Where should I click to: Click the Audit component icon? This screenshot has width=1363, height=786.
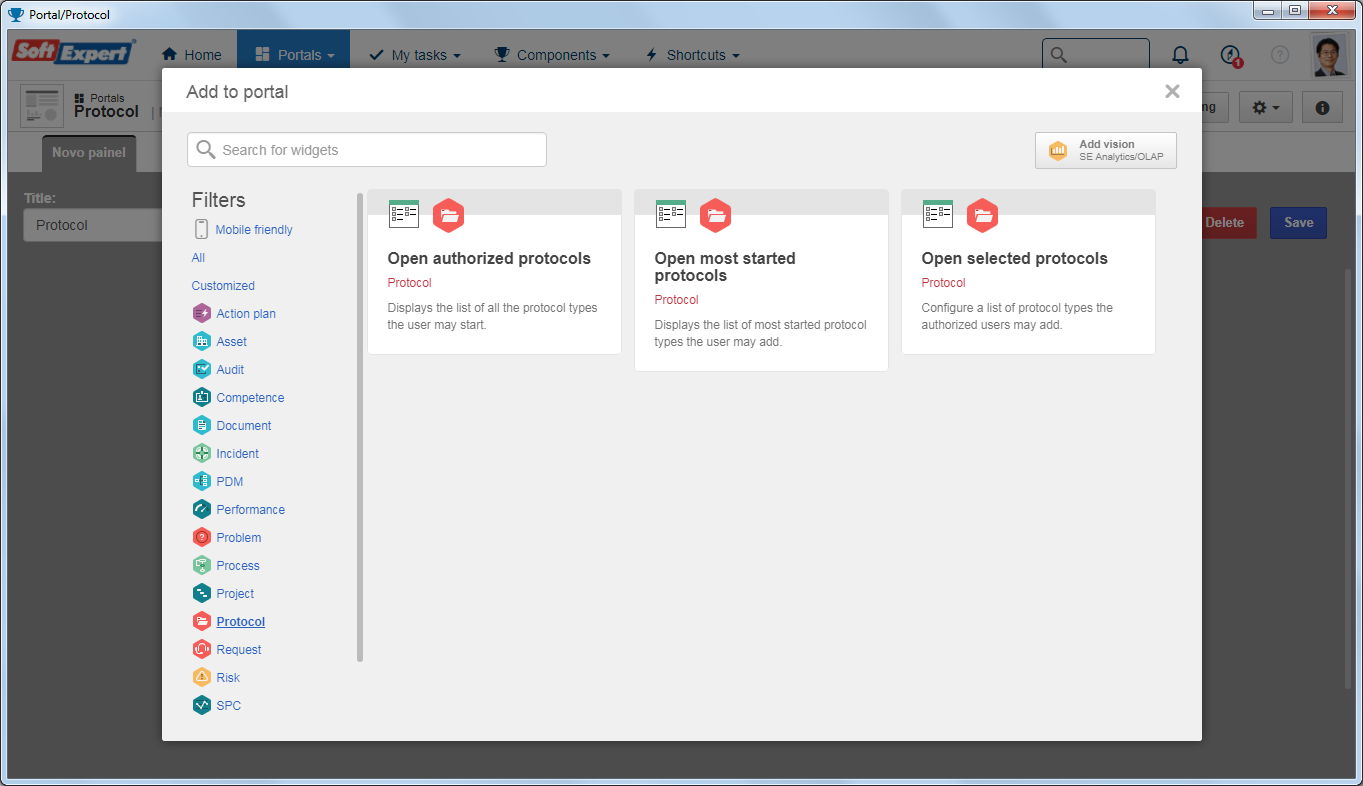point(202,369)
